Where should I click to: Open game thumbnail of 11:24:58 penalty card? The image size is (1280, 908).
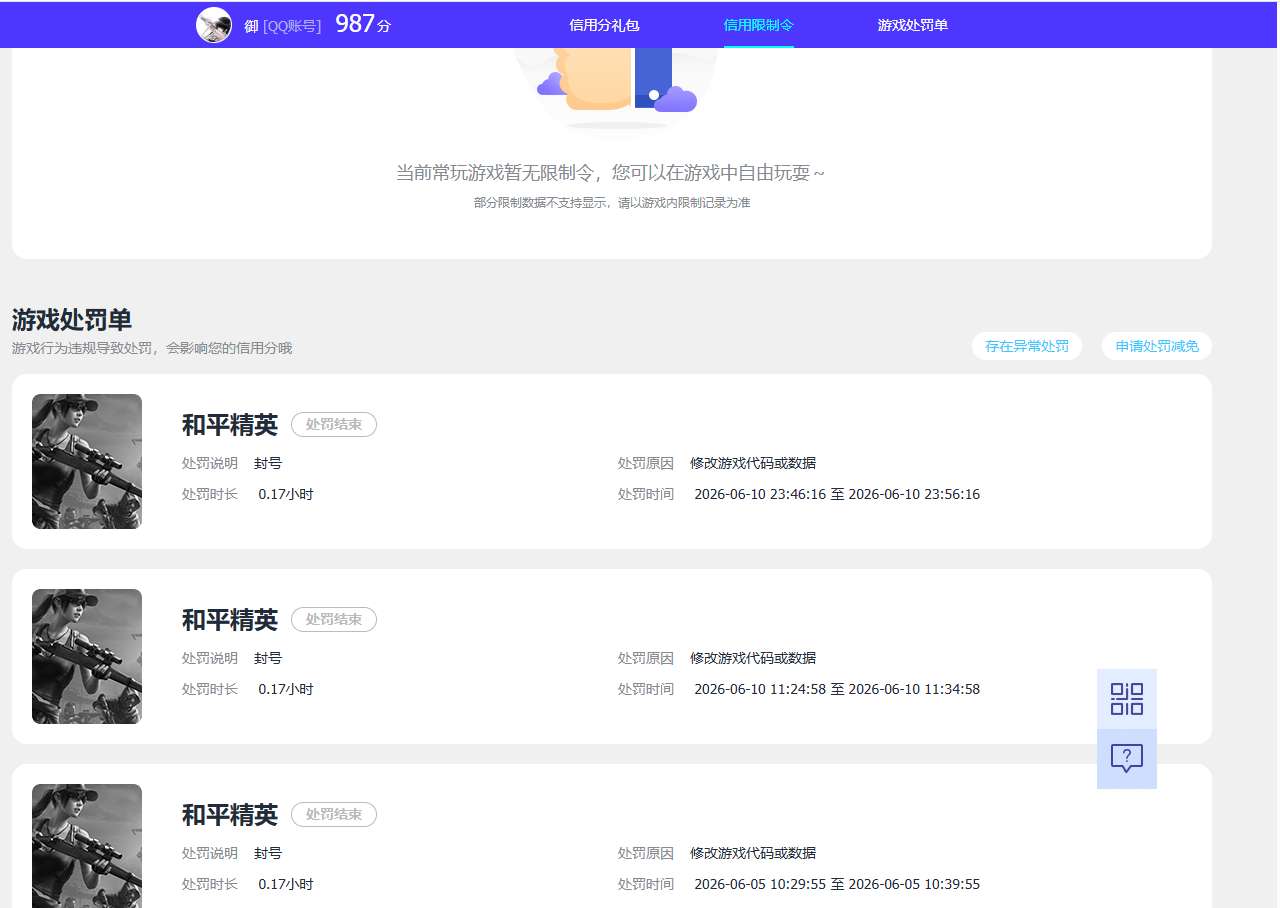(x=87, y=656)
